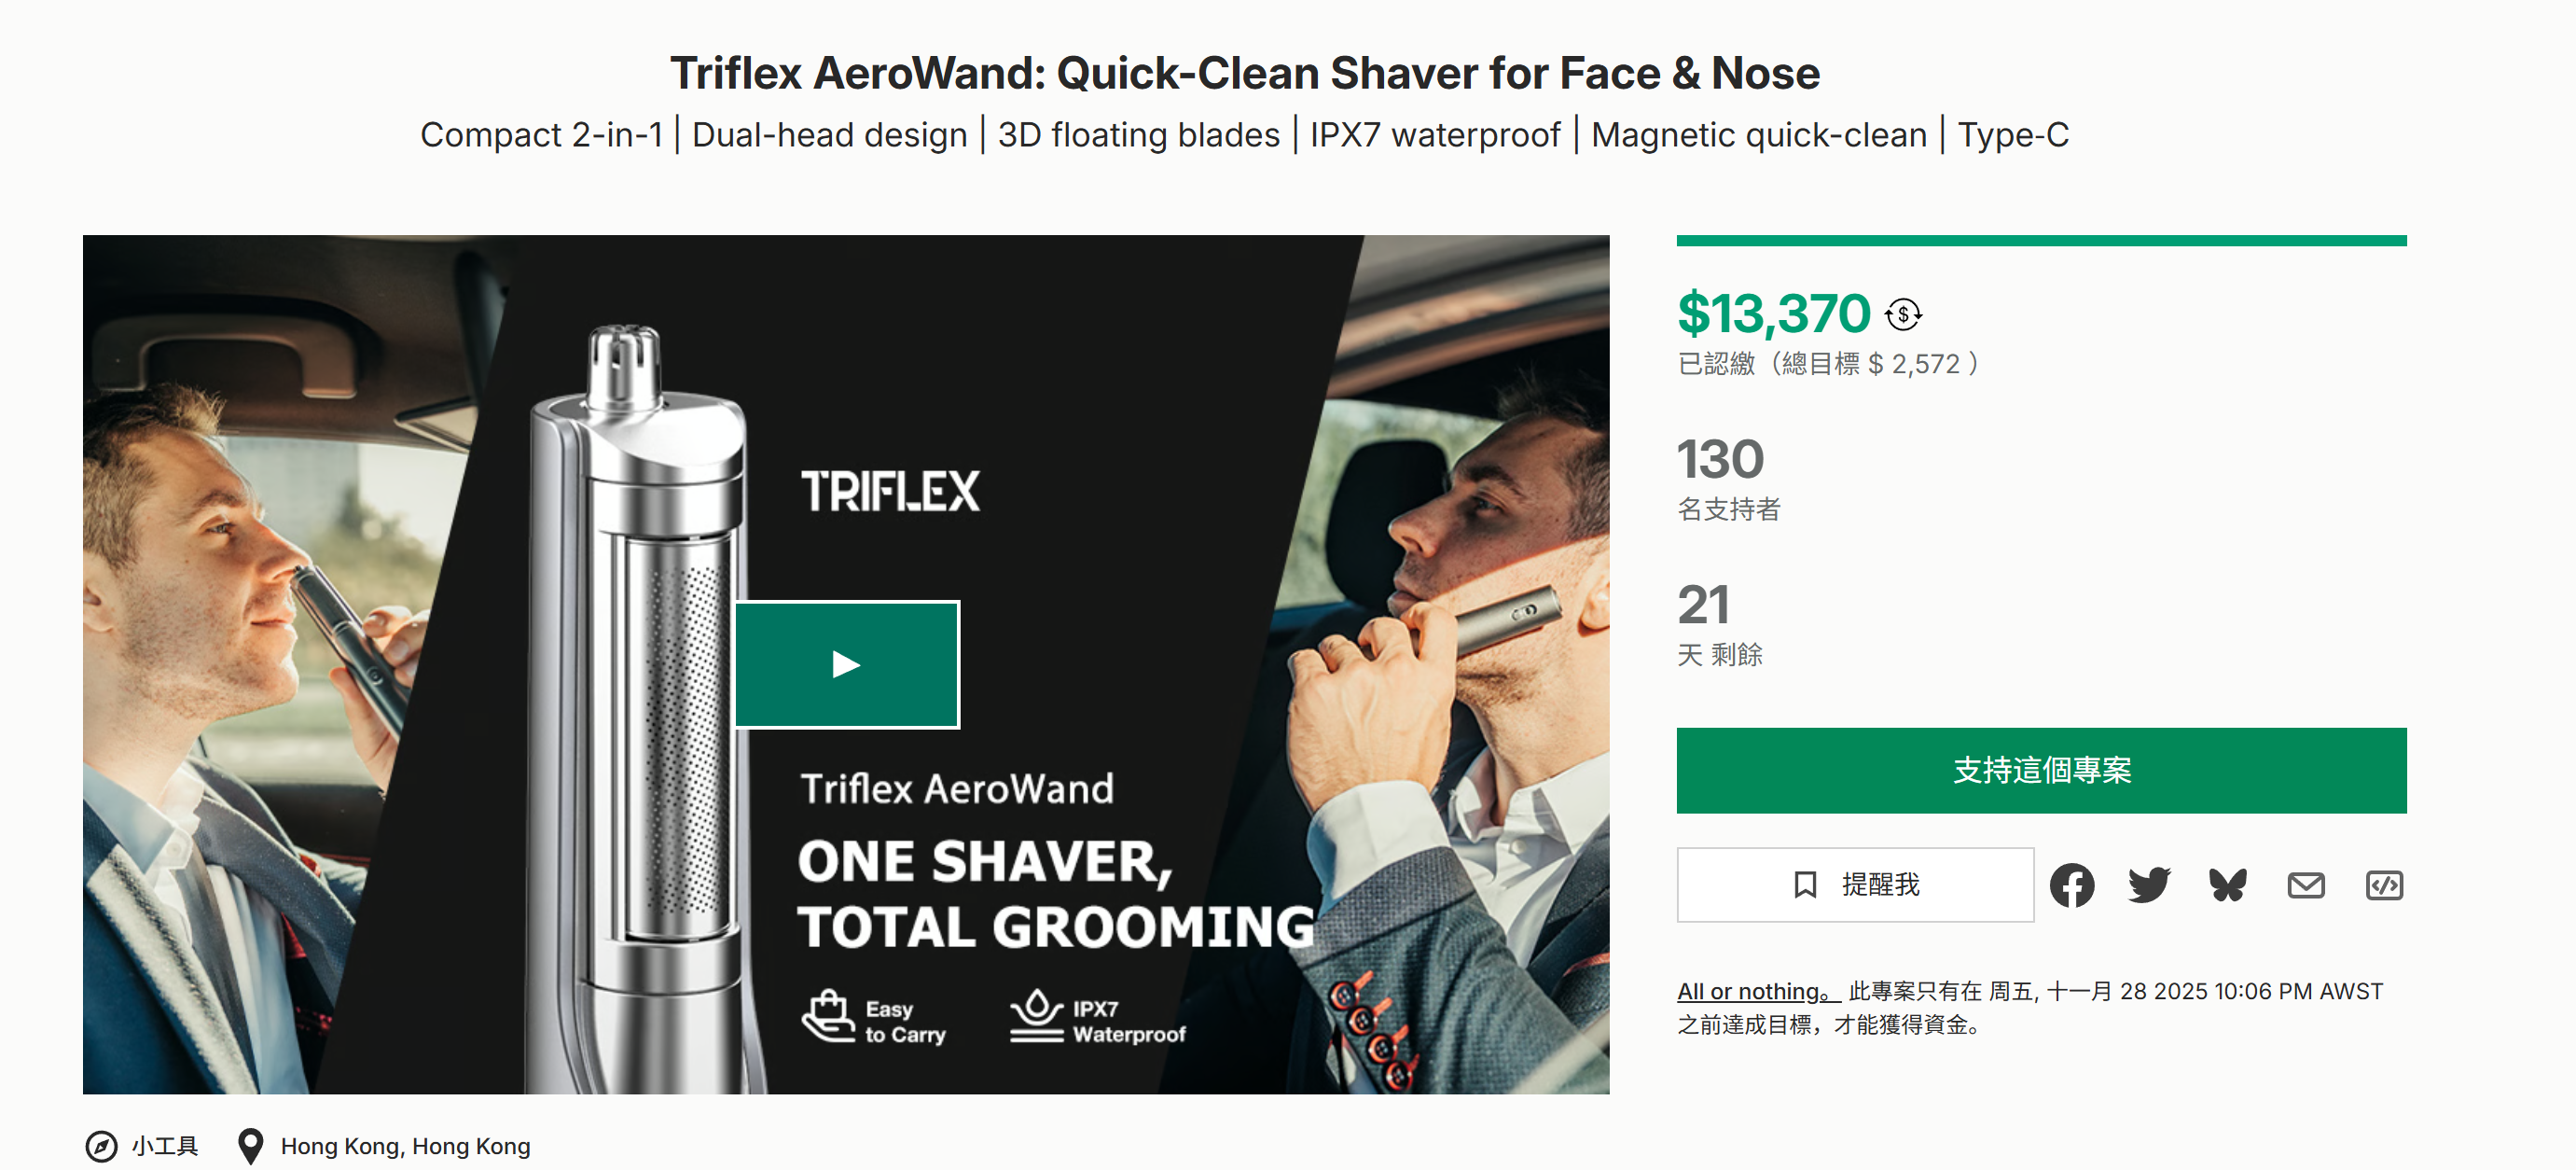Click the 提醒我 bookmark button
2576x1170 pixels.
[x=1854, y=885]
